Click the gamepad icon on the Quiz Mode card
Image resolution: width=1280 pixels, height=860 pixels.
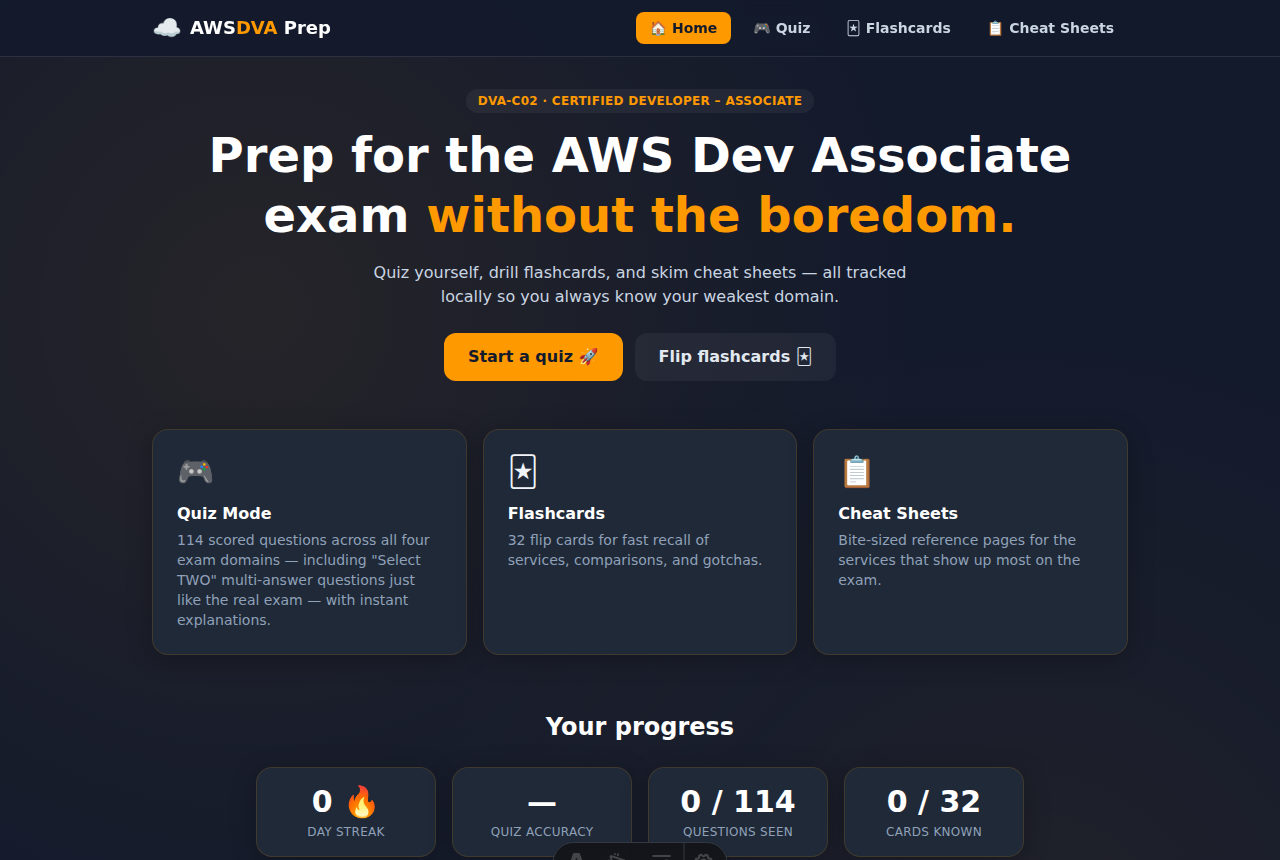pos(195,472)
